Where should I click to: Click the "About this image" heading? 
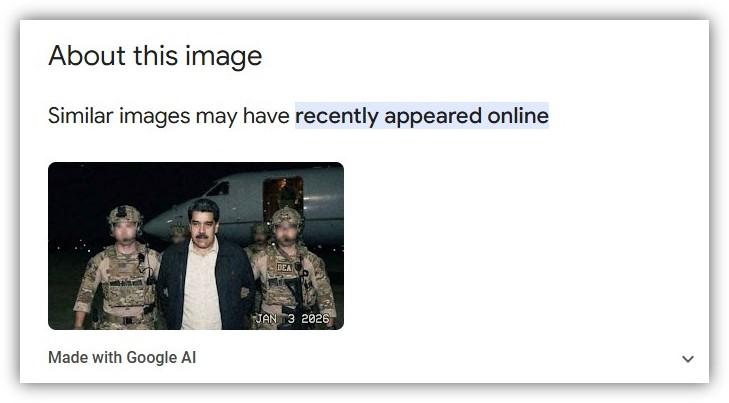point(155,56)
